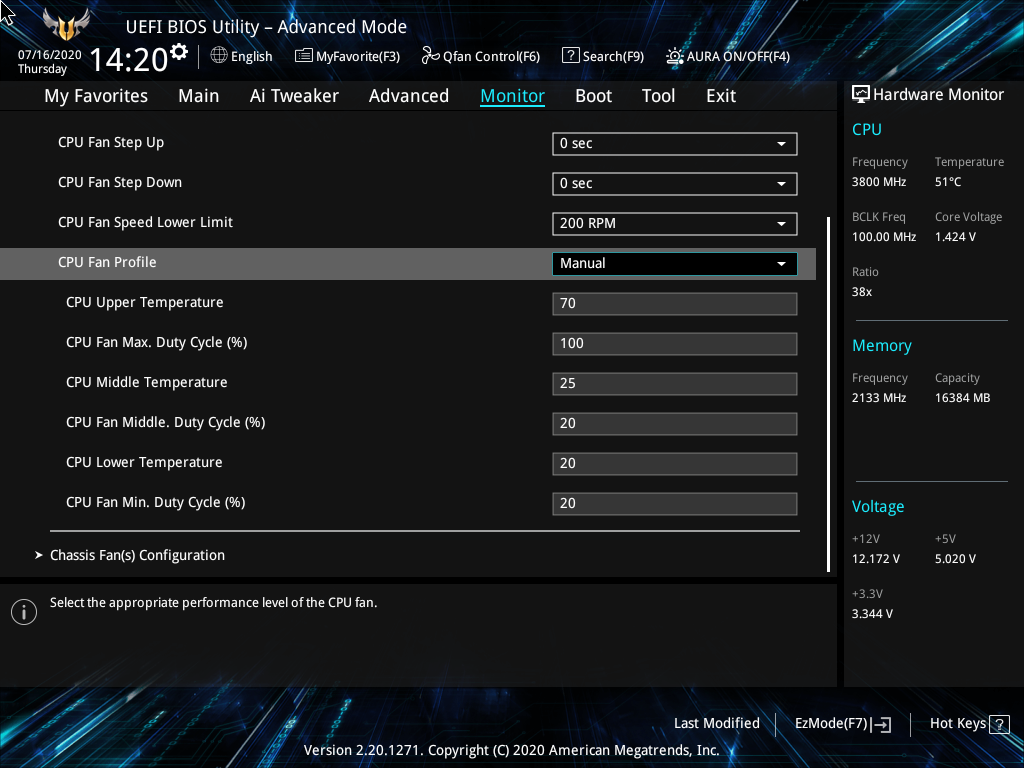Click the 3800 MHz CPU frequency value

point(878,182)
